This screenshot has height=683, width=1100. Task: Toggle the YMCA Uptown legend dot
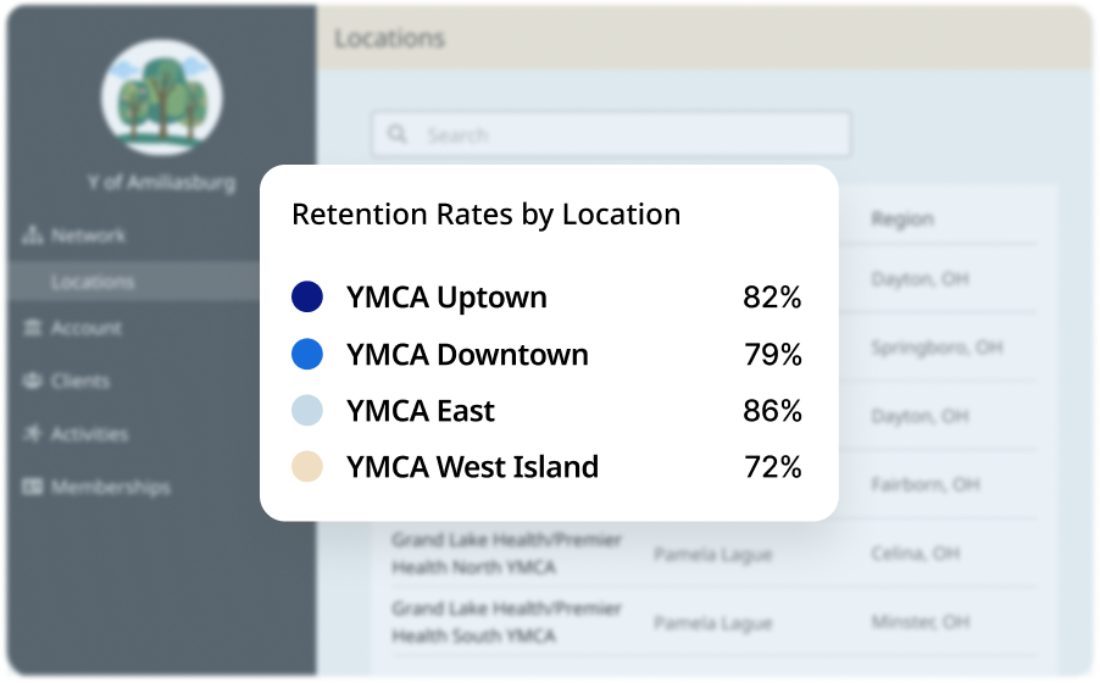point(308,297)
